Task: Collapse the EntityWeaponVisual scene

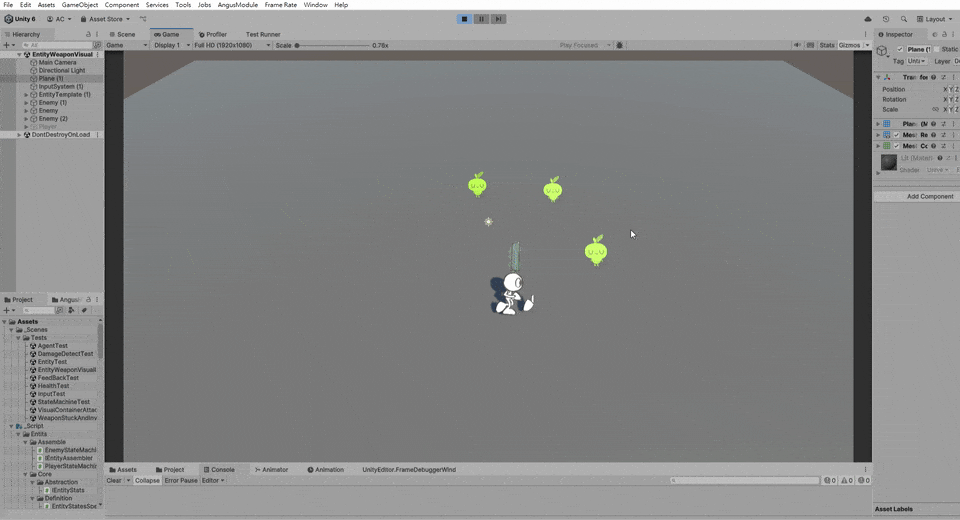Action: coord(19,55)
